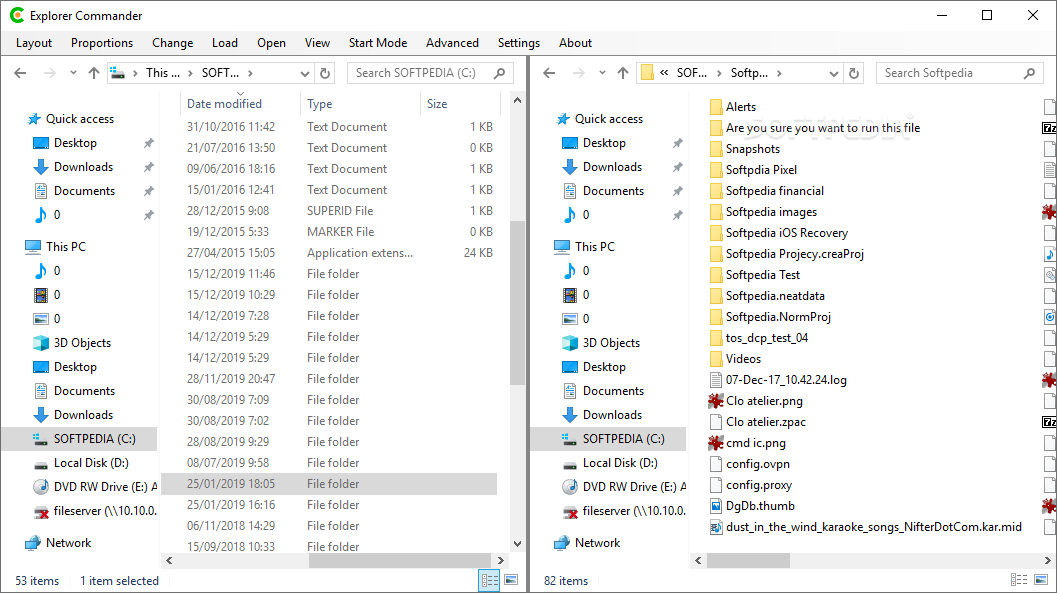This screenshot has height=593, width=1057.
Task: Unpin Desktop in left pane Quick access
Action: 148,143
